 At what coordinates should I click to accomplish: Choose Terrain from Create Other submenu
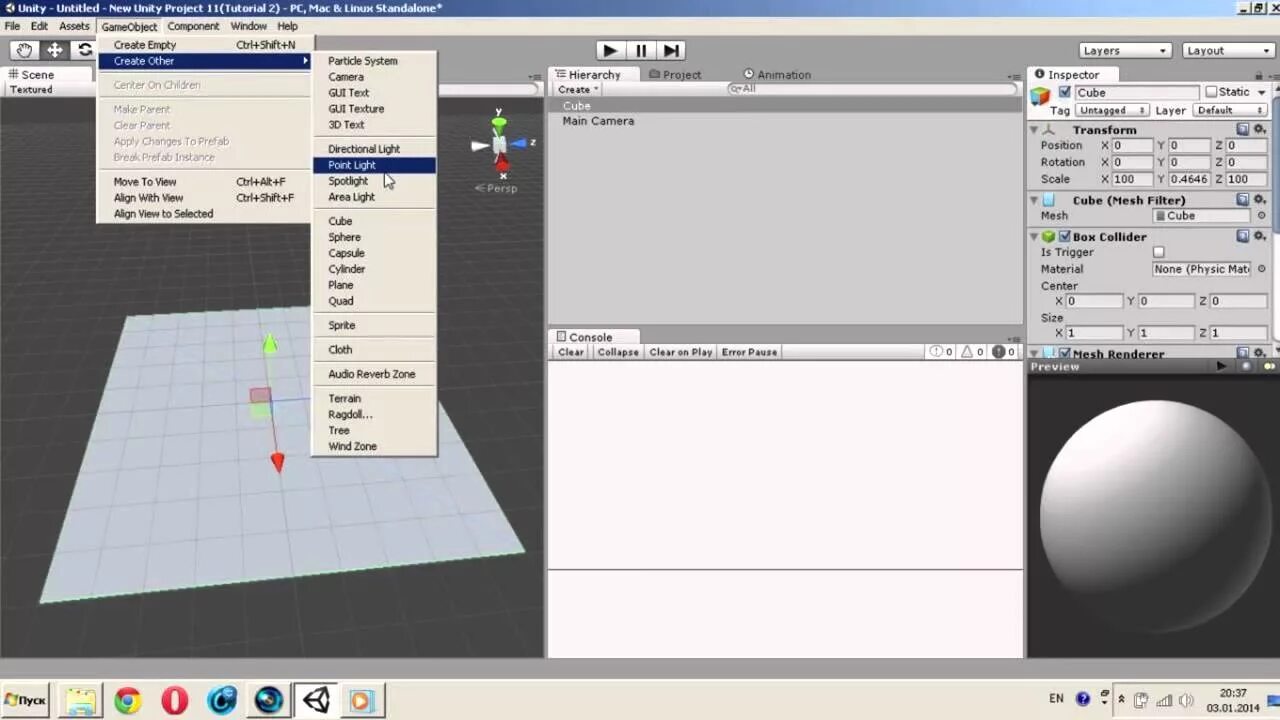pos(374,398)
